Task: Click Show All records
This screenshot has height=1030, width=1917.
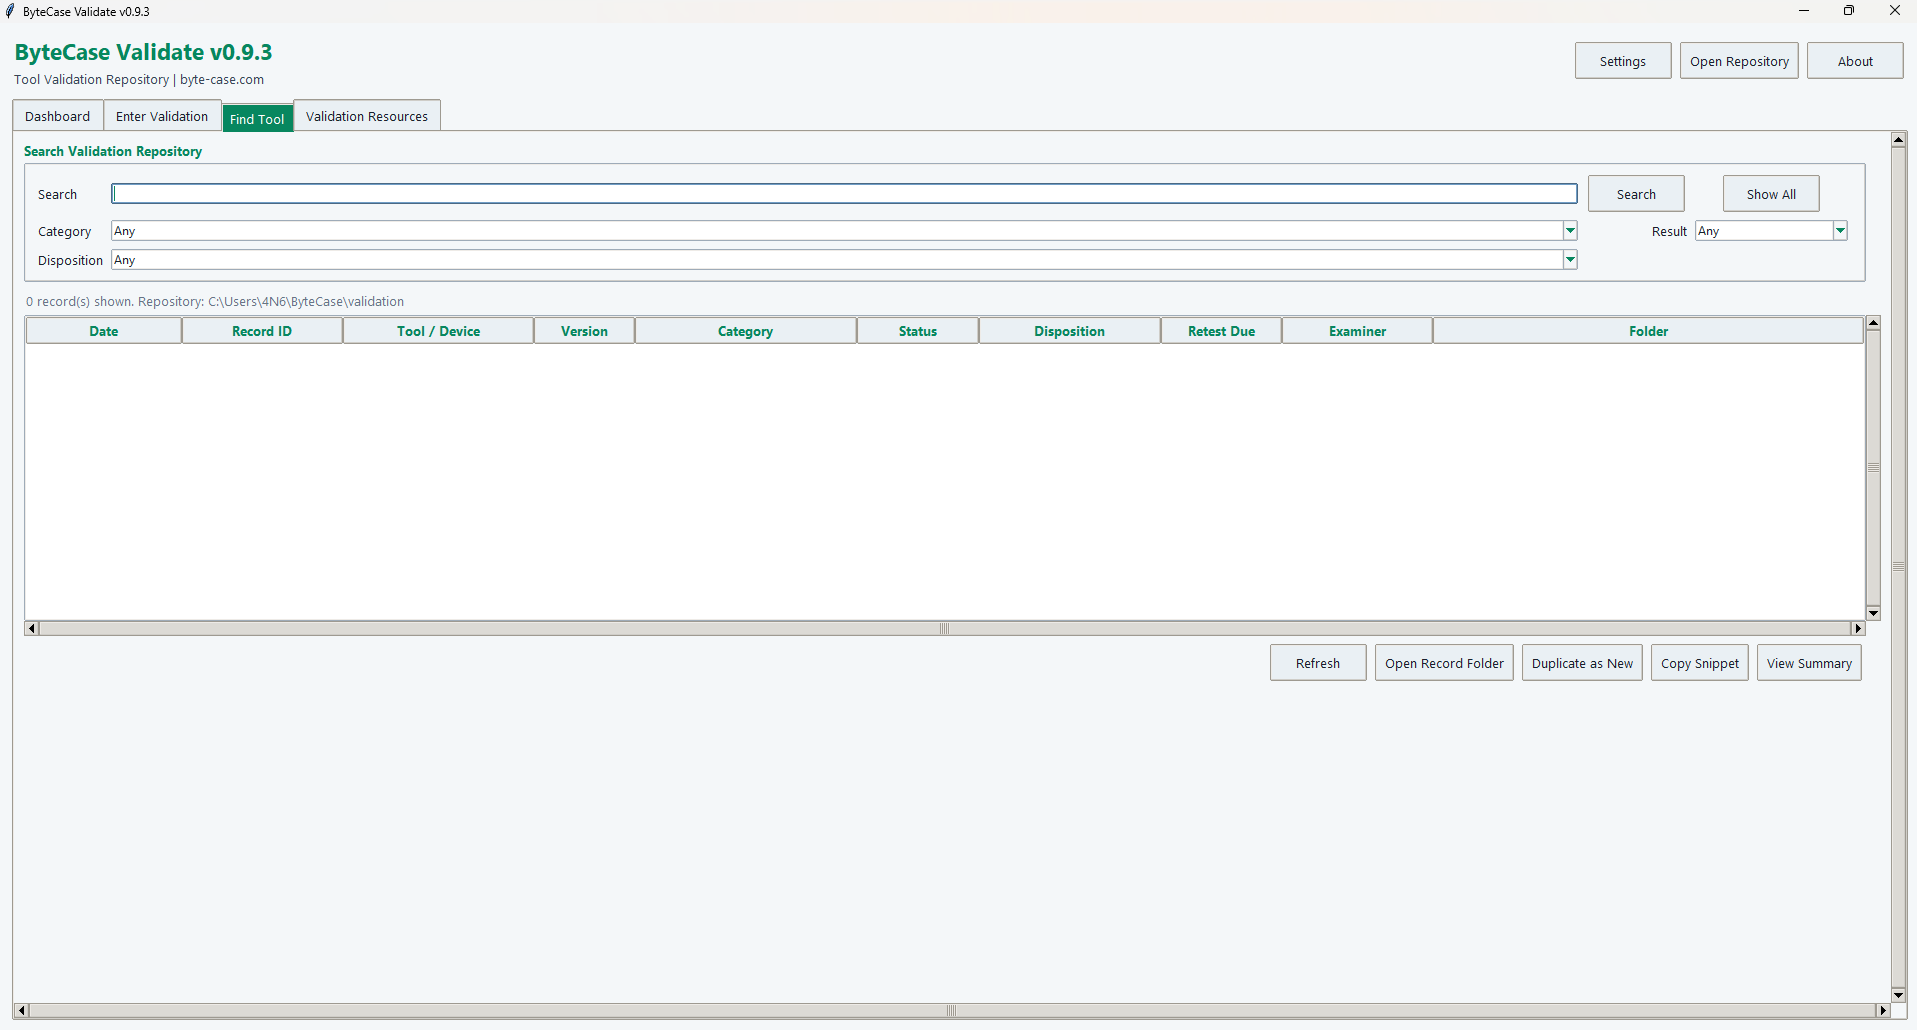Action: (x=1771, y=194)
